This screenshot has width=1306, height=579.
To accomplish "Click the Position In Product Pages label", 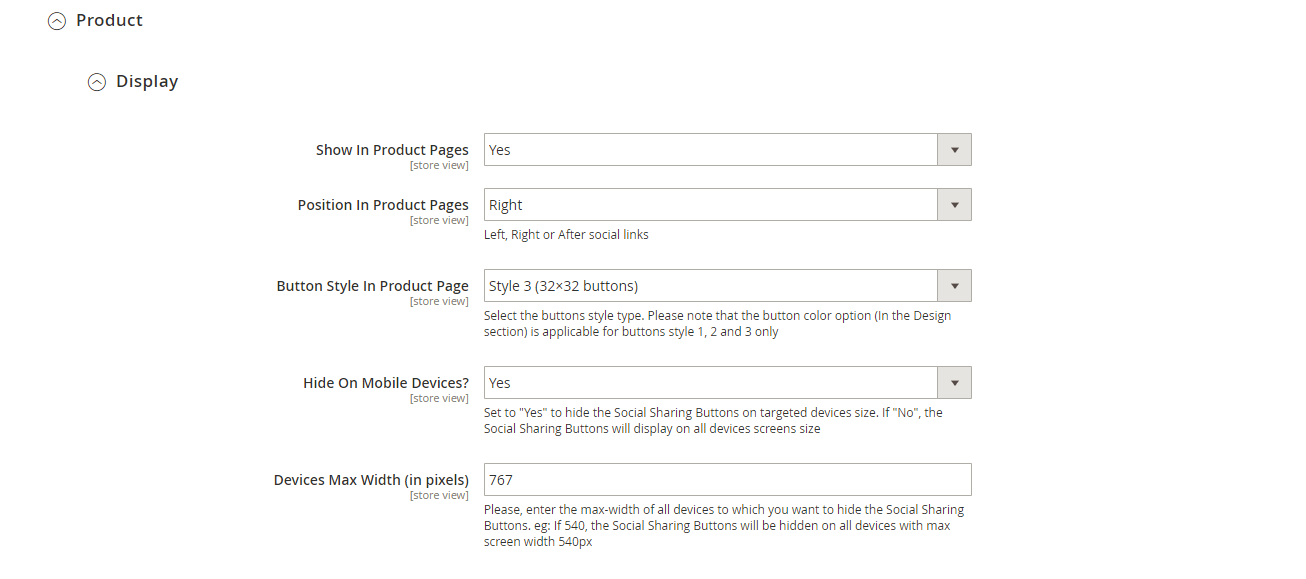I will (383, 205).
